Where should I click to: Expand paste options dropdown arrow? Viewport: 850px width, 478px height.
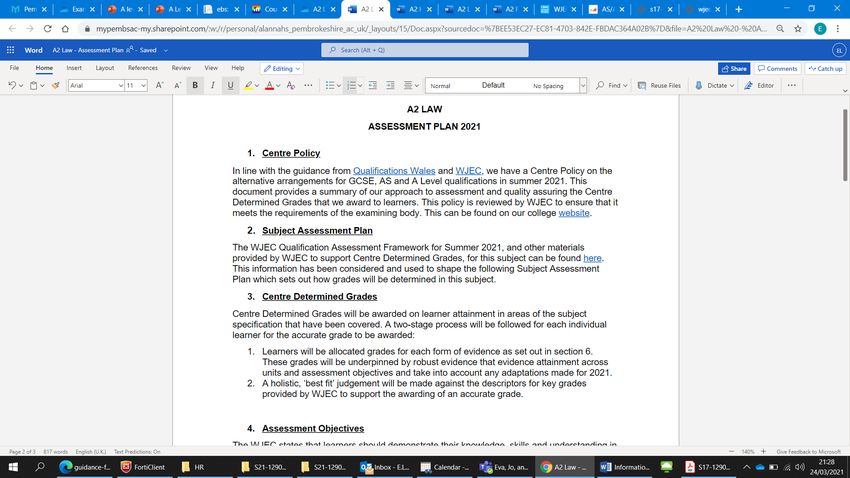pos(42,86)
